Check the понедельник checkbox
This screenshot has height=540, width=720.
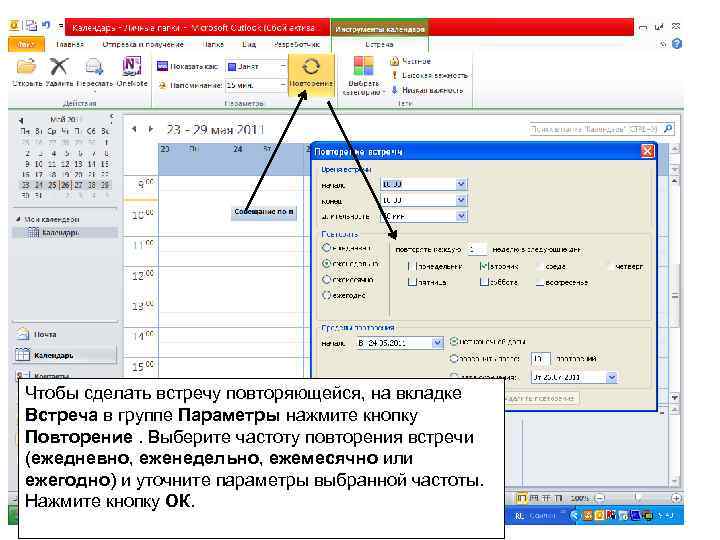(411, 266)
